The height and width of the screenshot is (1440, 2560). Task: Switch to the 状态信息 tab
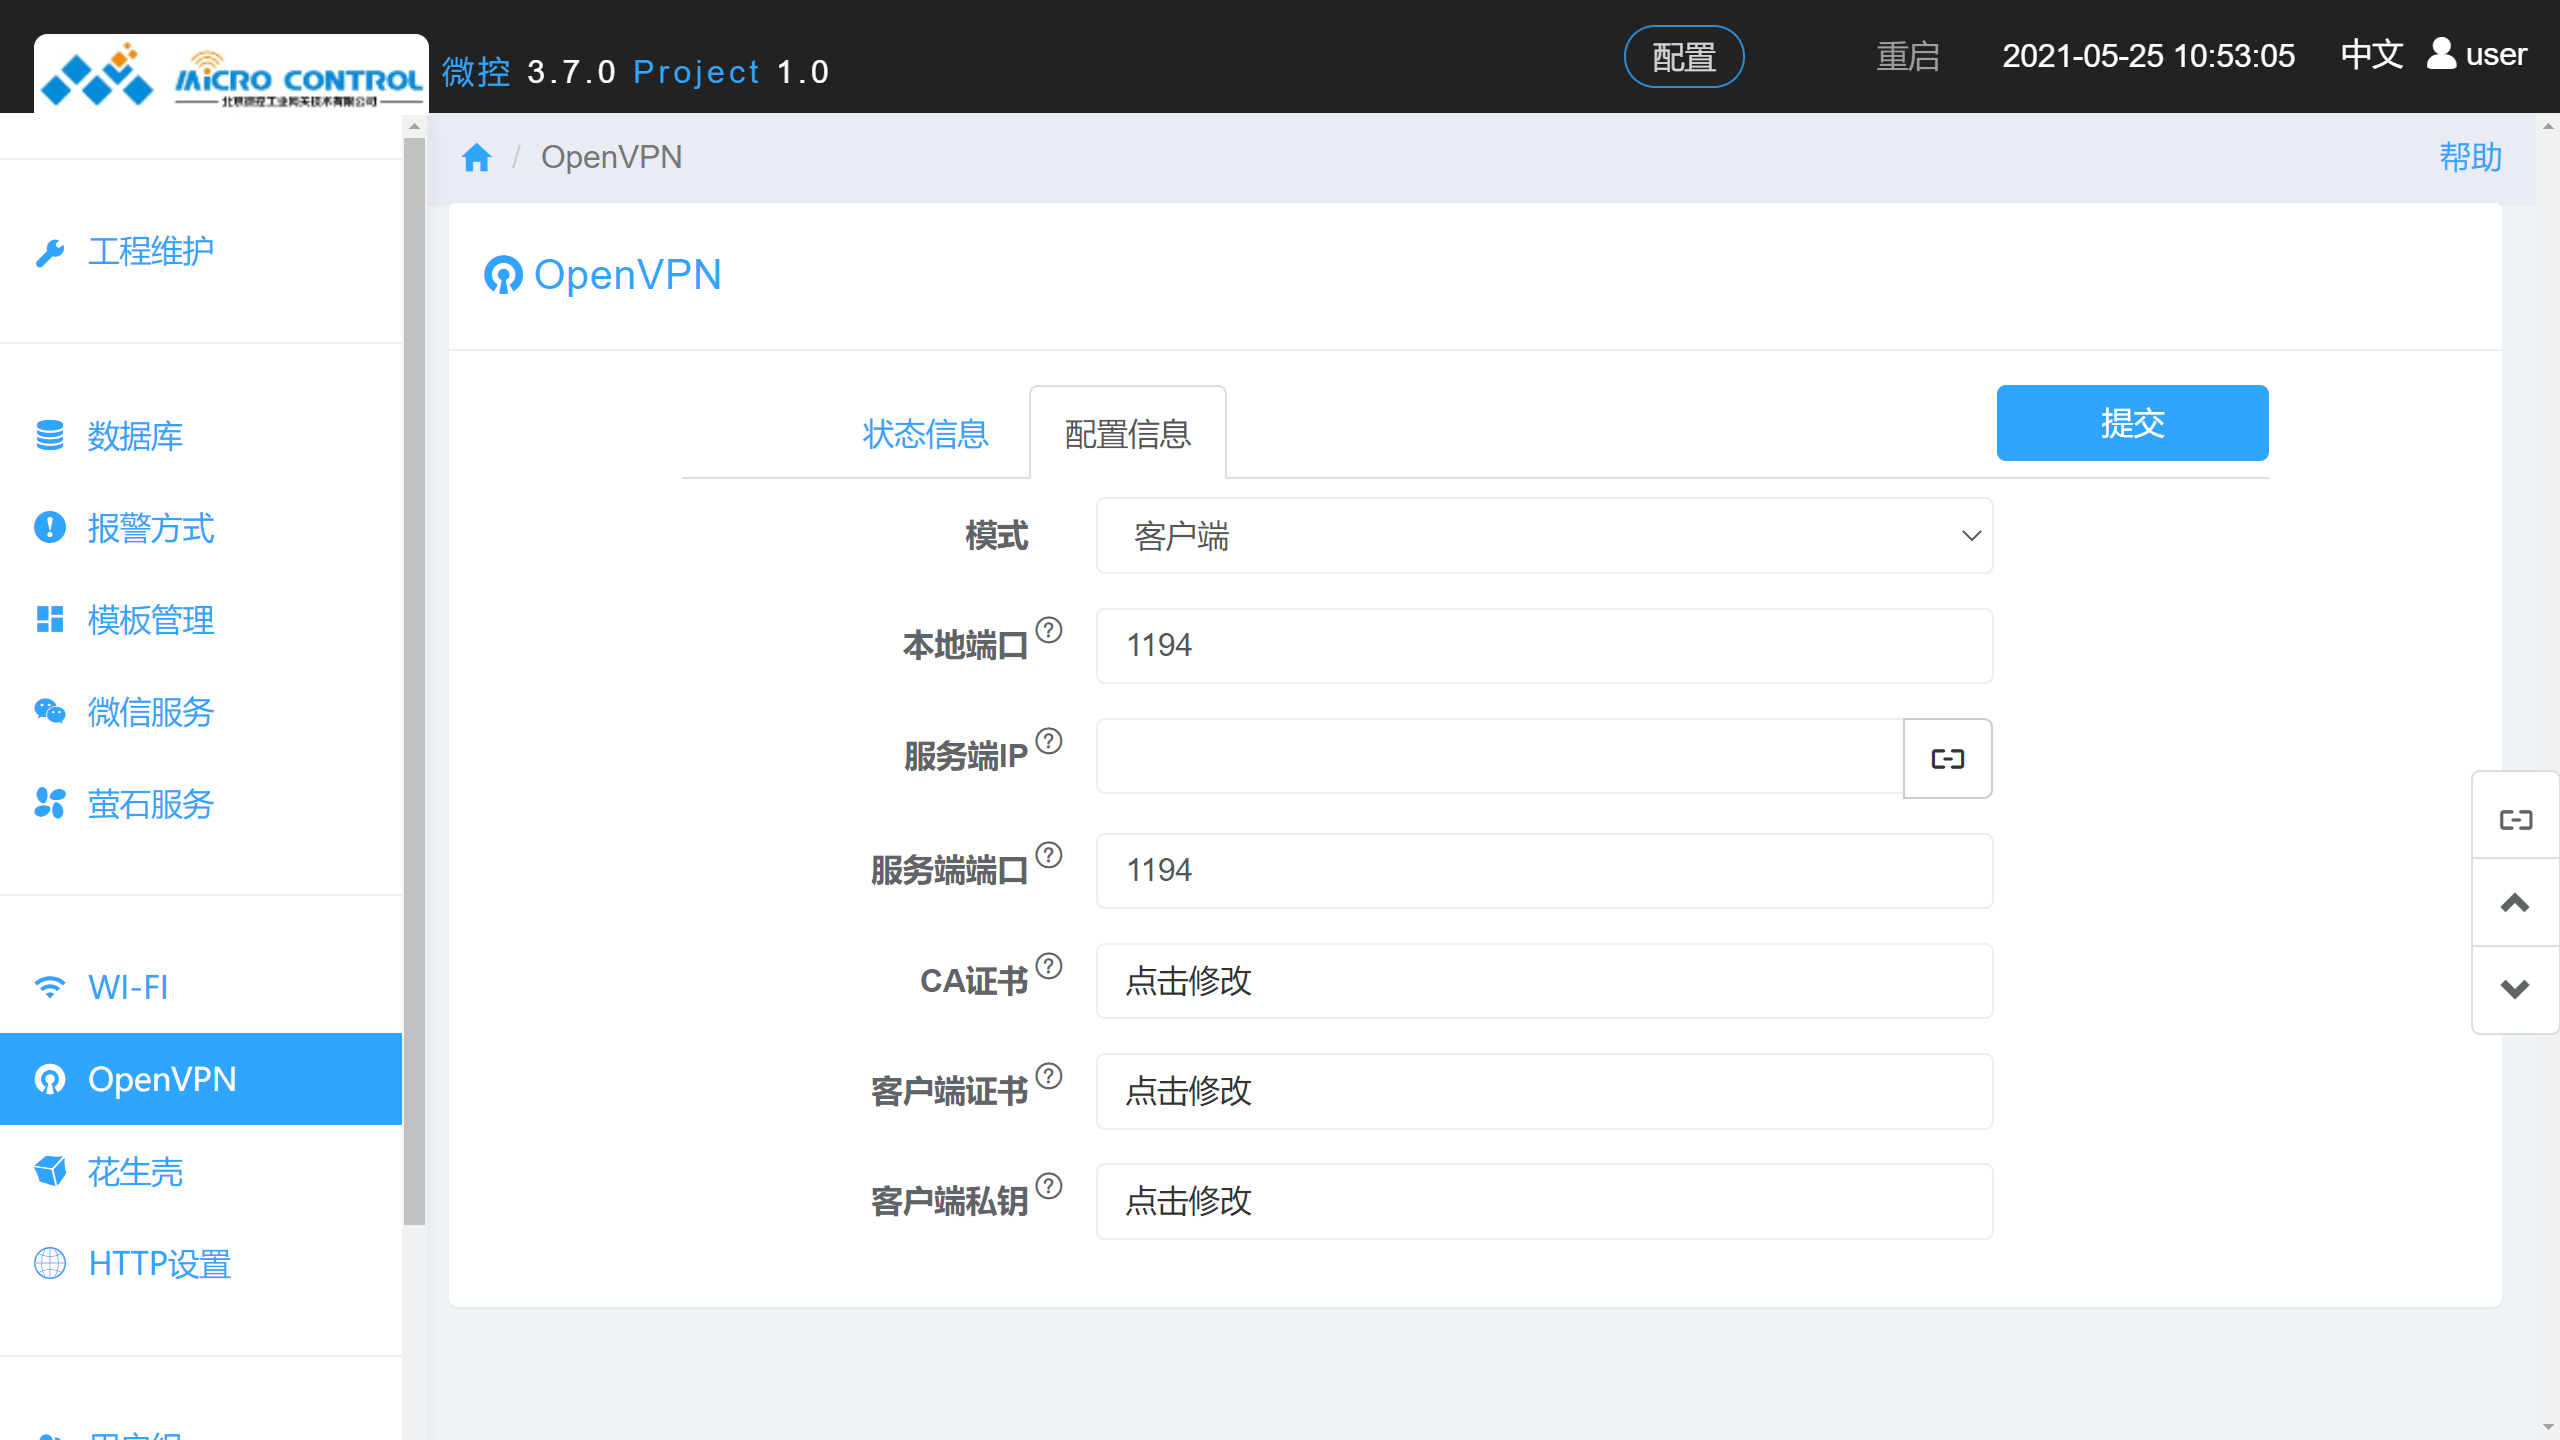coord(924,433)
